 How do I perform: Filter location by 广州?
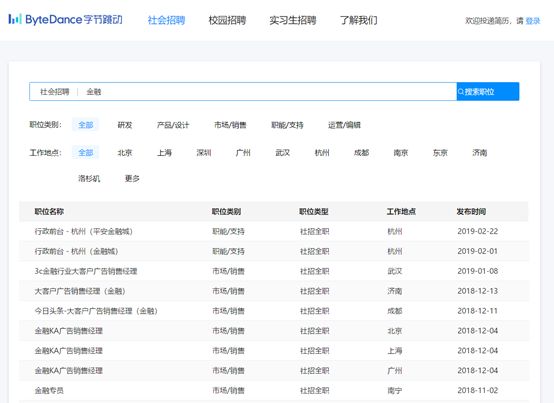pos(243,153)
